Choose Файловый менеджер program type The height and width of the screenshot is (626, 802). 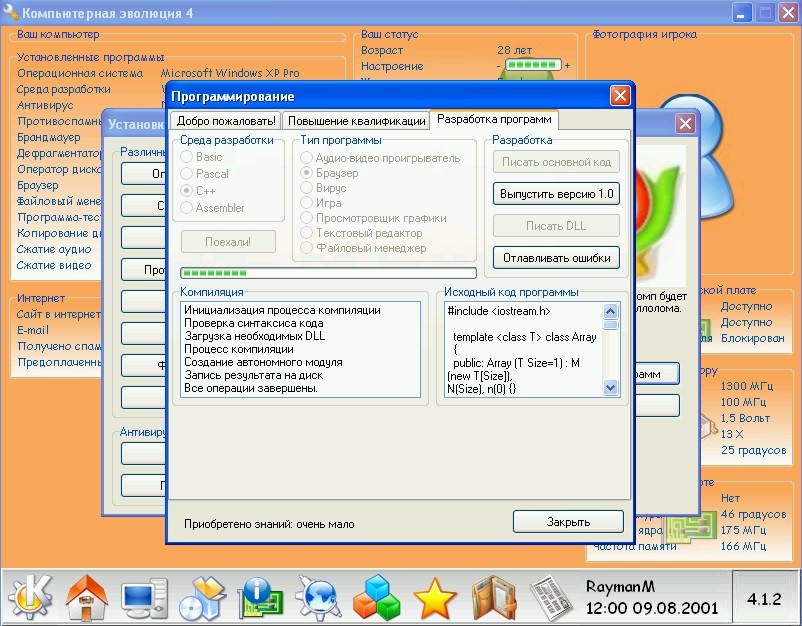(306, 248)
